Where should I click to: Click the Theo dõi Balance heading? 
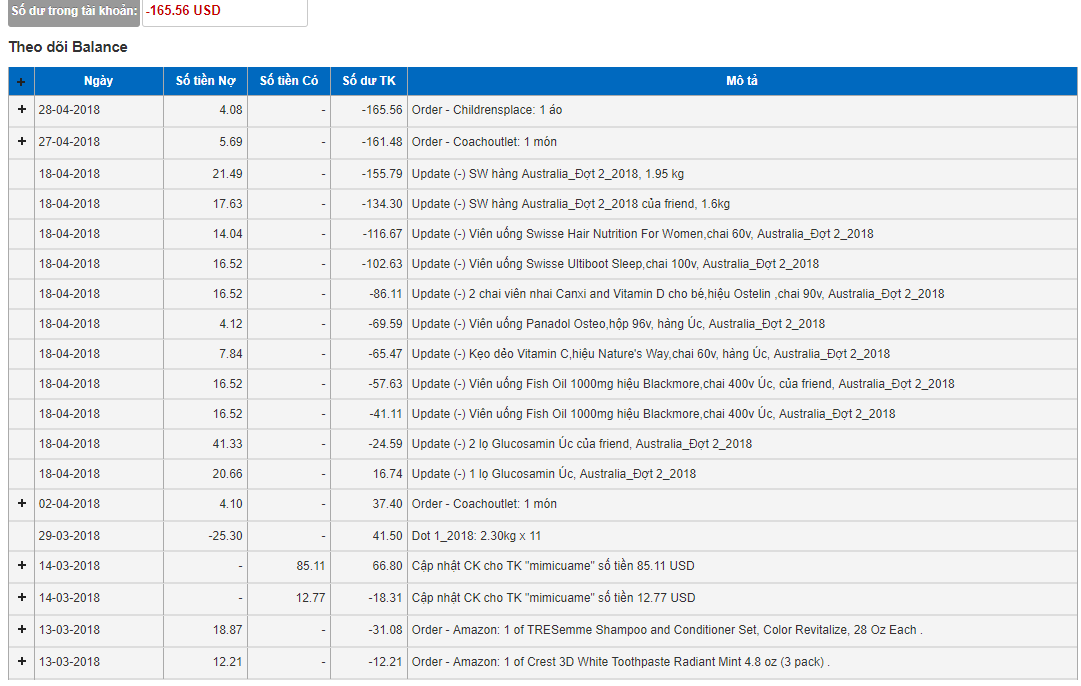point(68,47)
